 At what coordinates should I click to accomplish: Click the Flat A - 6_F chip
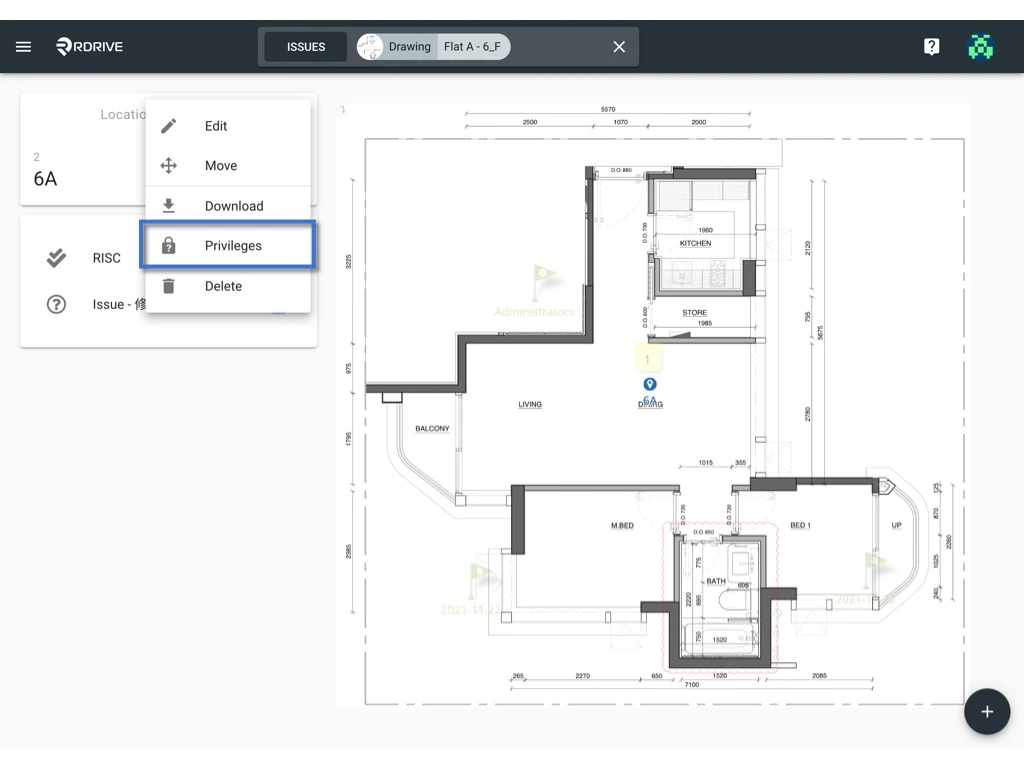point(473,46)
